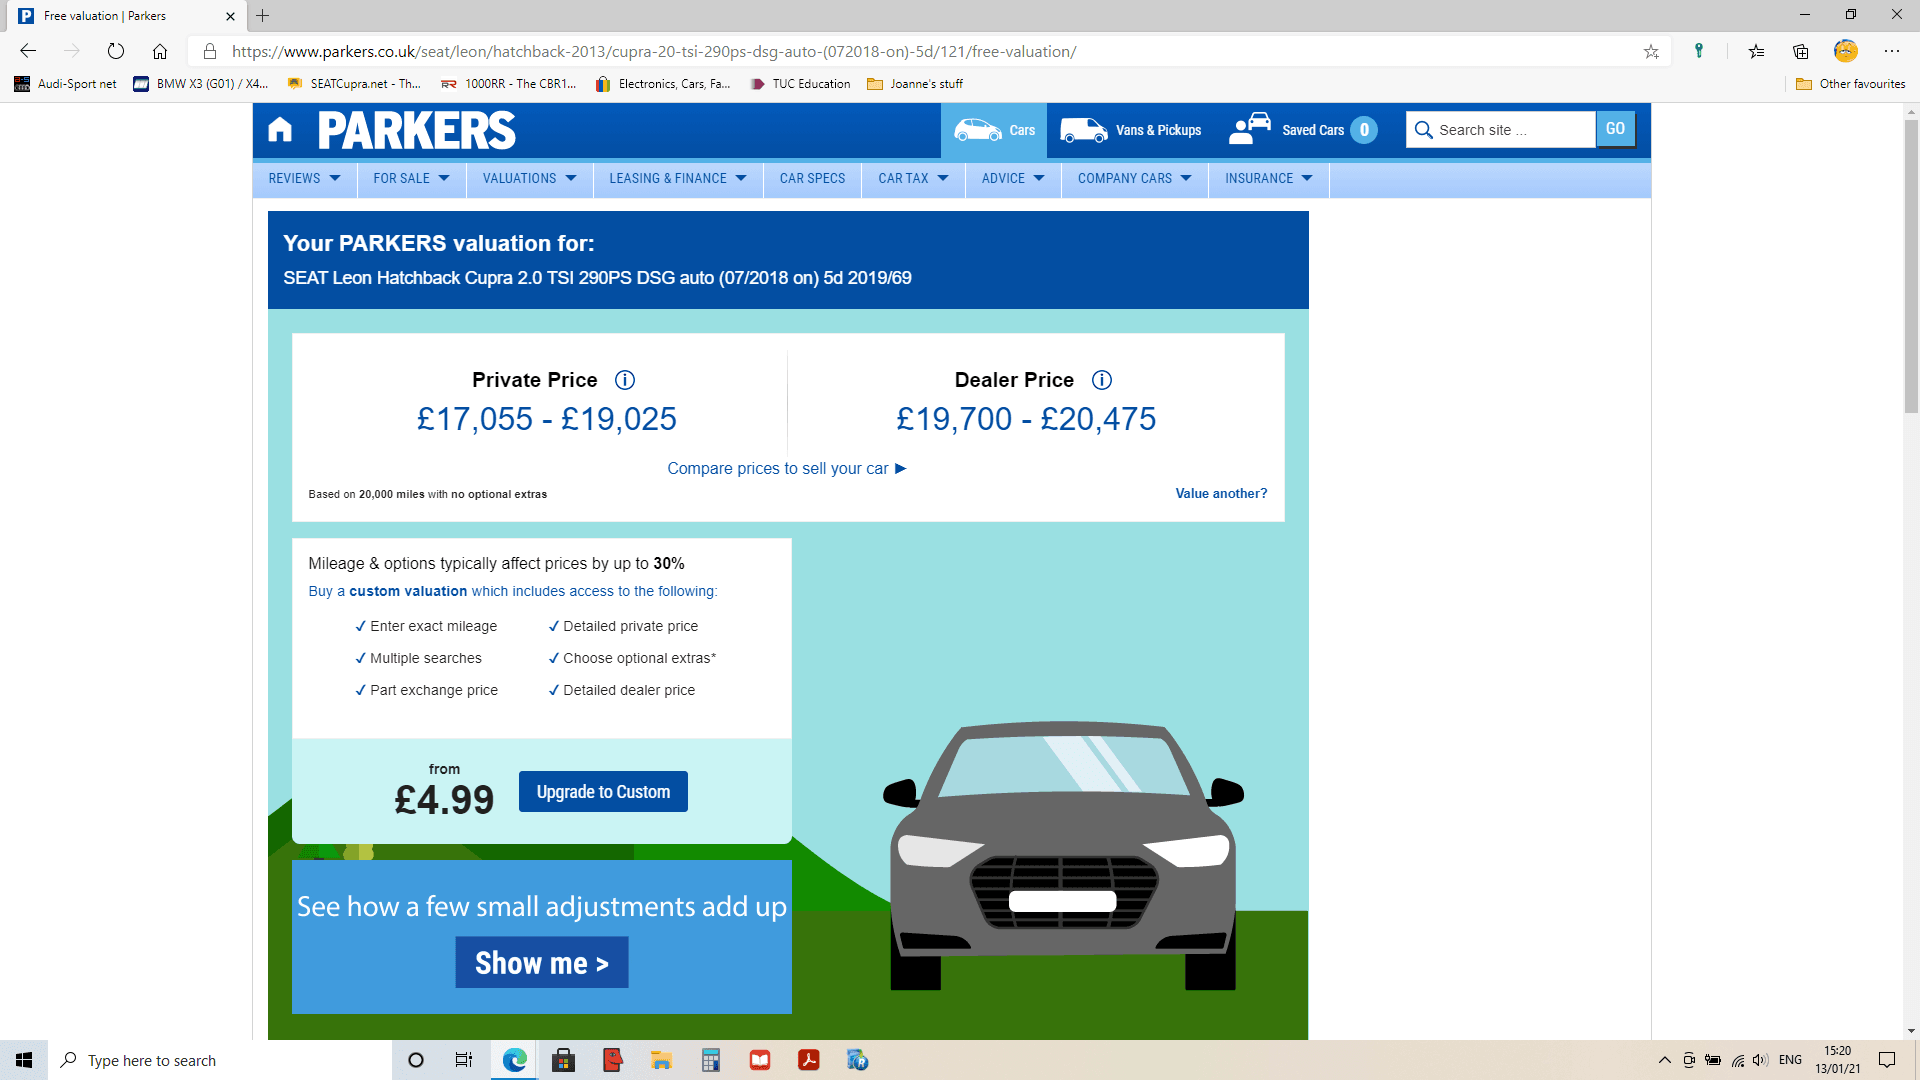Open Adobe Acrobat on taskbar
Image resolution: width=1920 pixels, height=1080 pixels.
(809, 1060)
